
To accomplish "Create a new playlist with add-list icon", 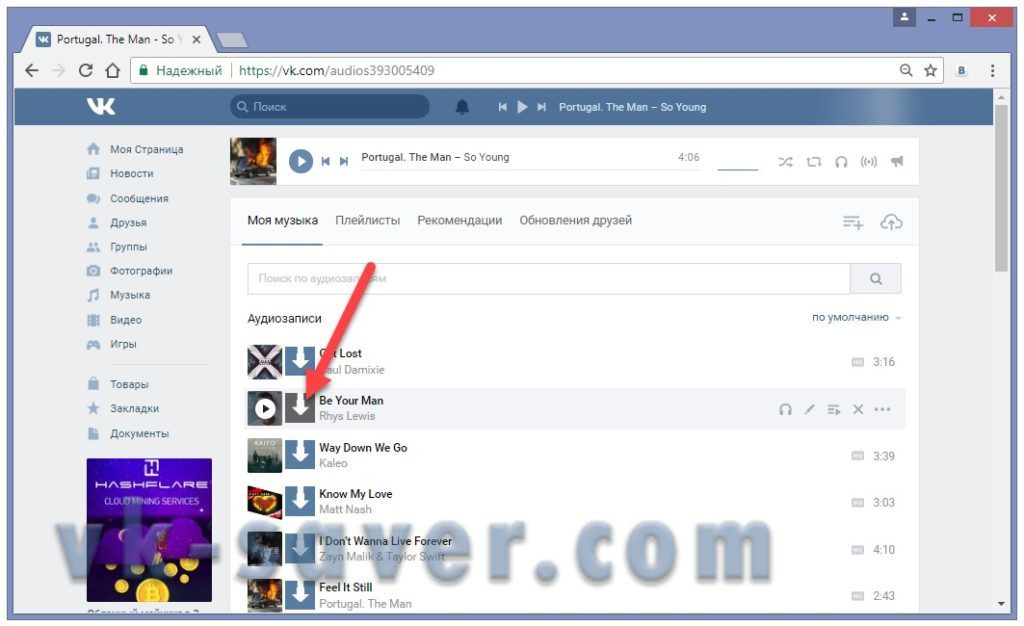I will click(x=853, y=223).
